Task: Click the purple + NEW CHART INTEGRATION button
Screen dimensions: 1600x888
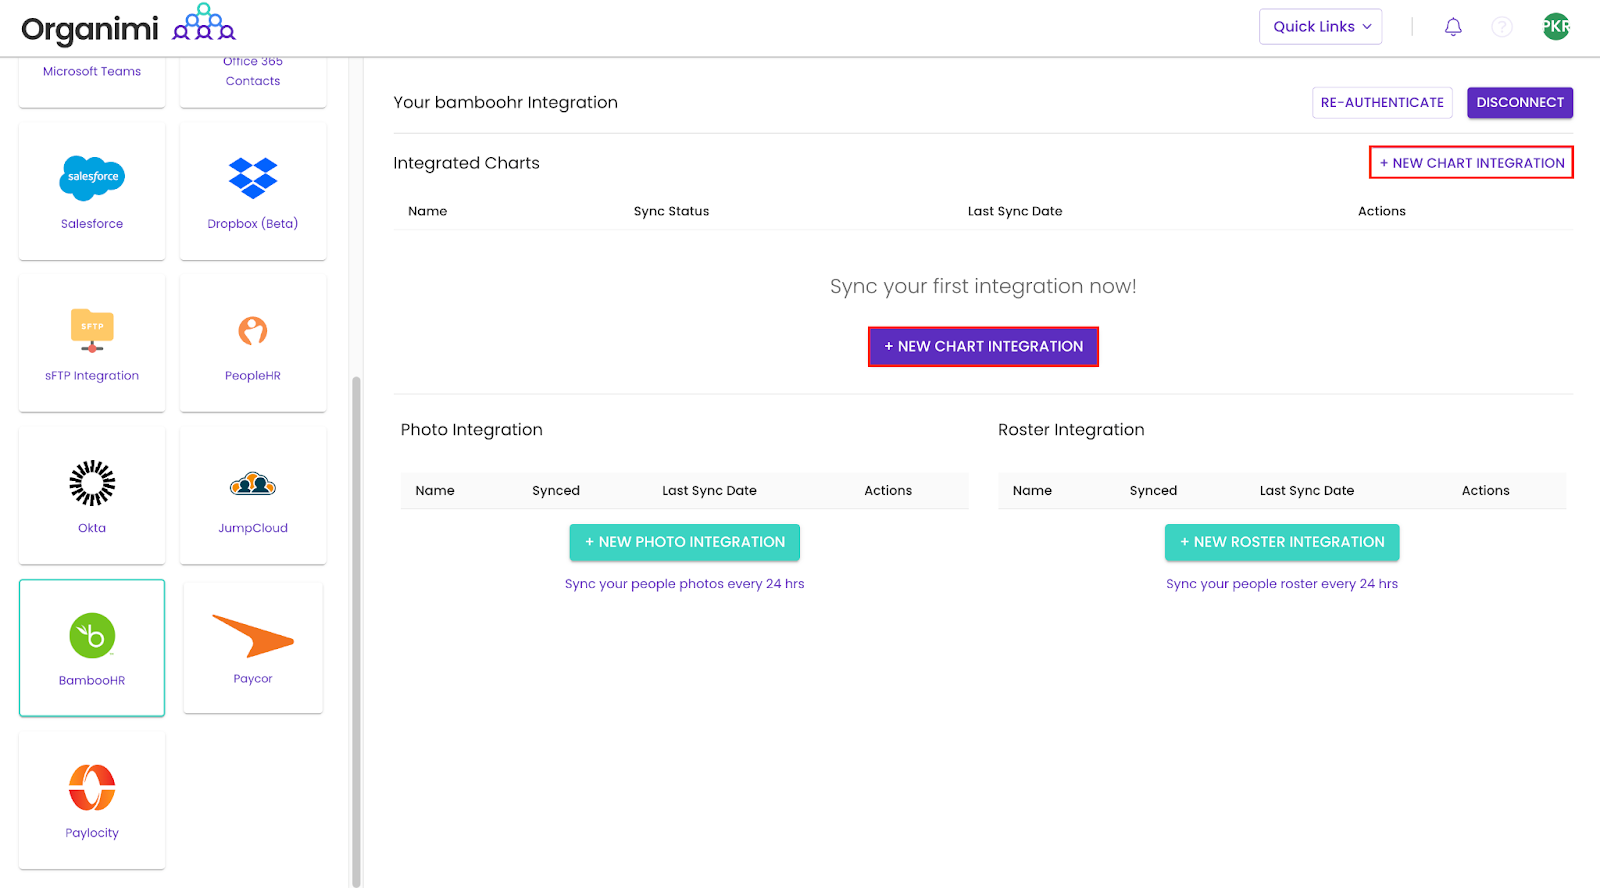Action: click(x=983, y=346)
